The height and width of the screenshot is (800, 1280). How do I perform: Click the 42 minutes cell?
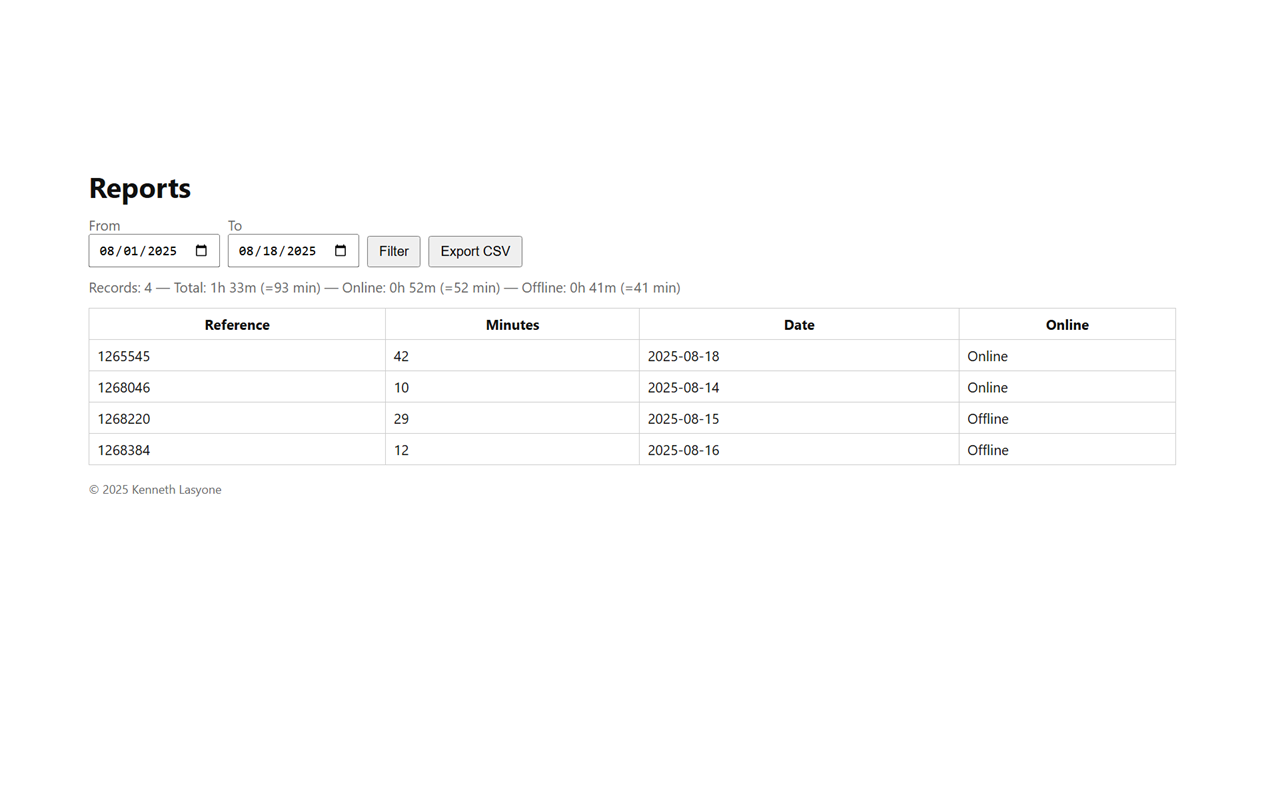tap(402, 356)
